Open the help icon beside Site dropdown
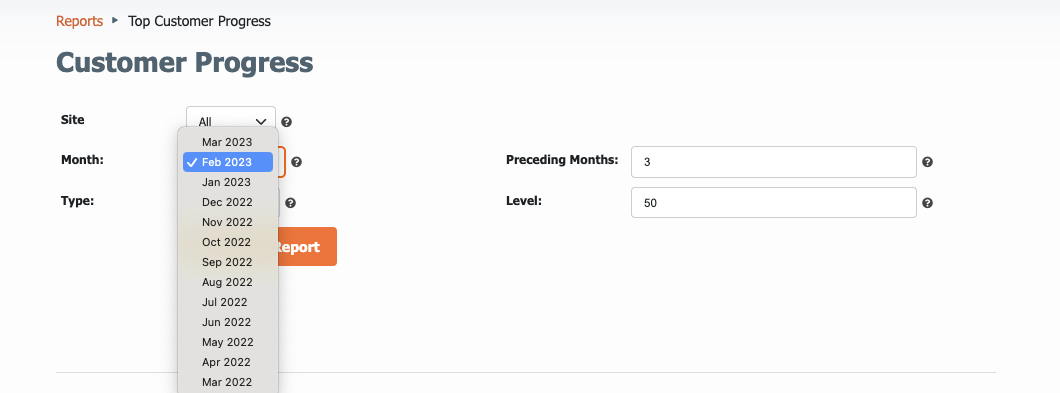 click(x=287, y=122)
